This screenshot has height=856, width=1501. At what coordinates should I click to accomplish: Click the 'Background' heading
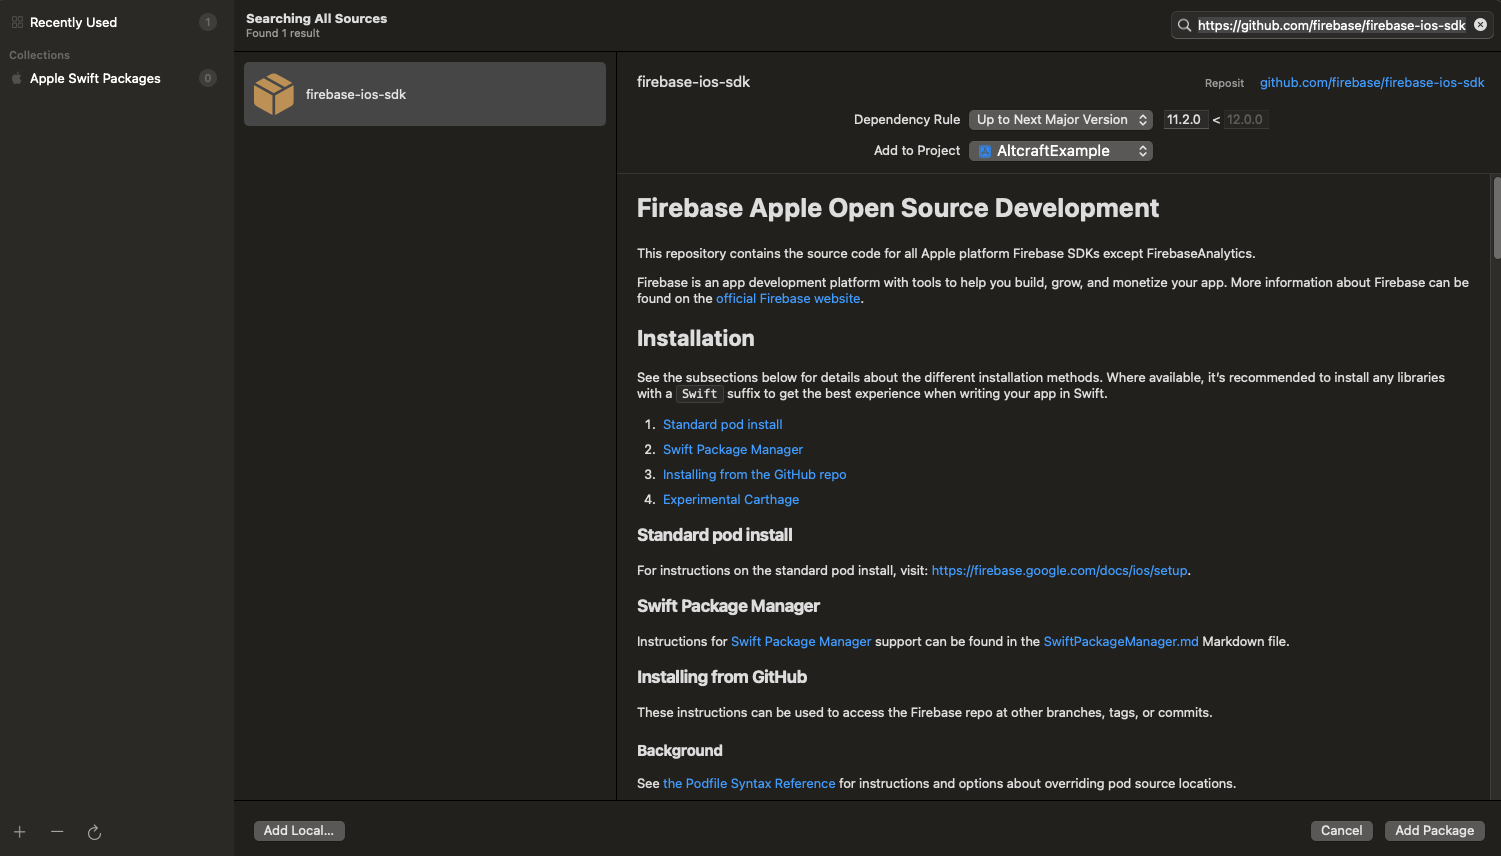tap(679, 751)
